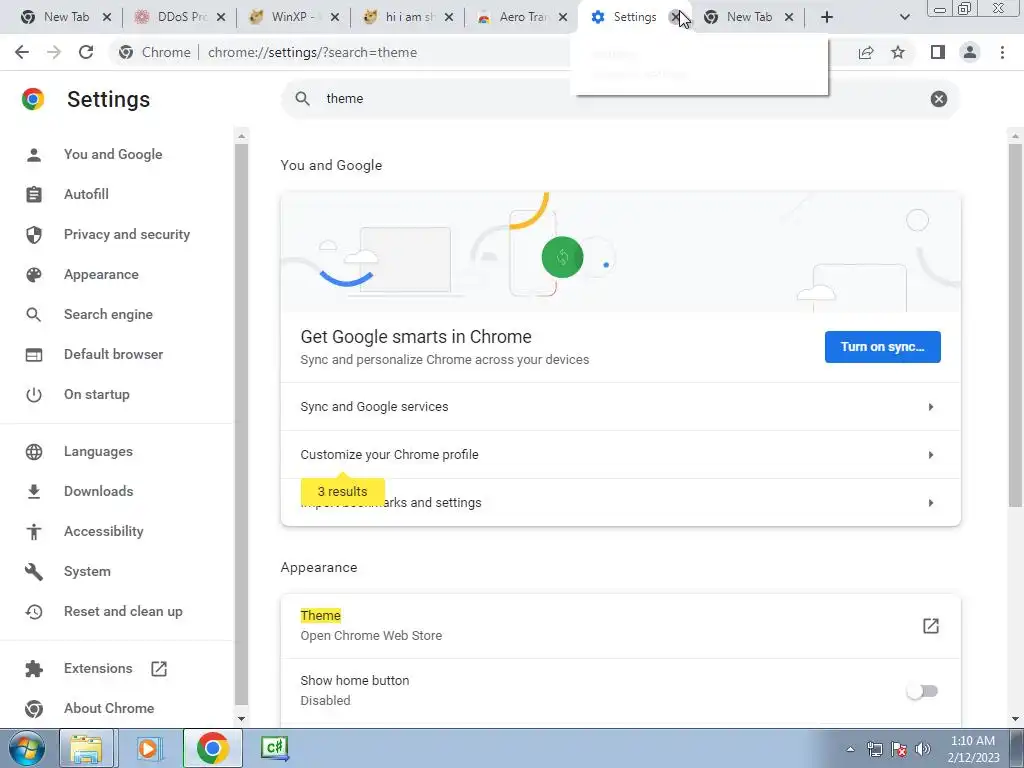Viewport: 1024px width, 768px height.
Task: Open a new tab with plus button
Action: tap(827, 17)
